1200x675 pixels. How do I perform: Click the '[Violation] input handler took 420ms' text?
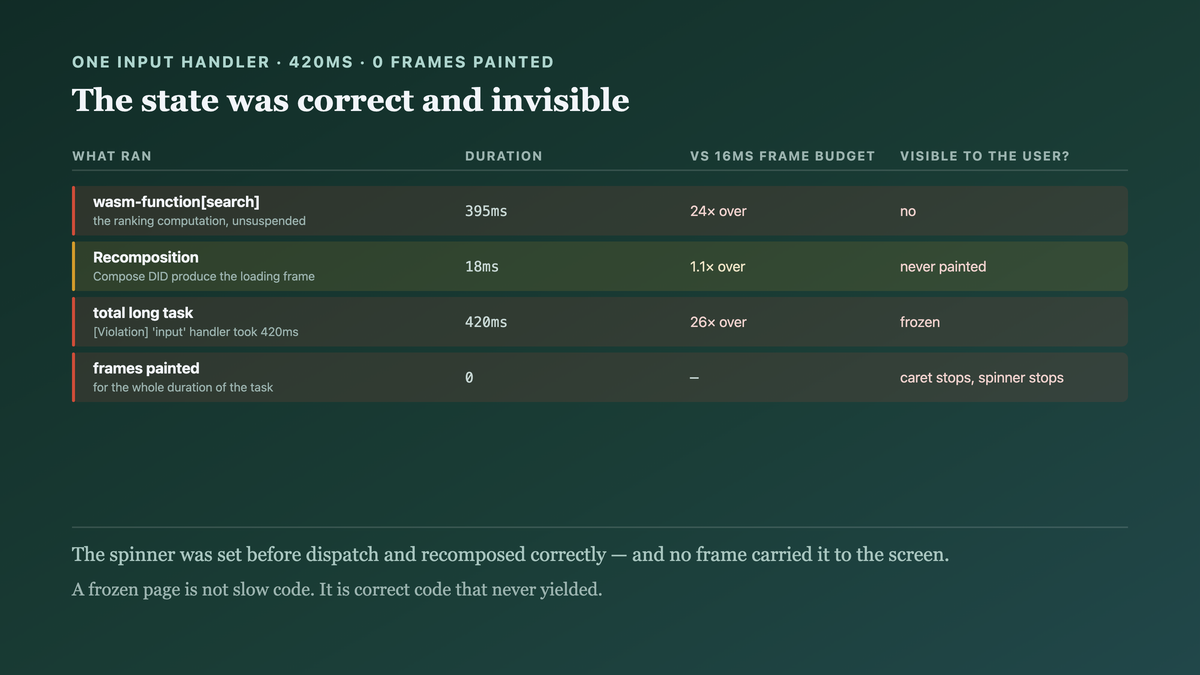[196, 332]
